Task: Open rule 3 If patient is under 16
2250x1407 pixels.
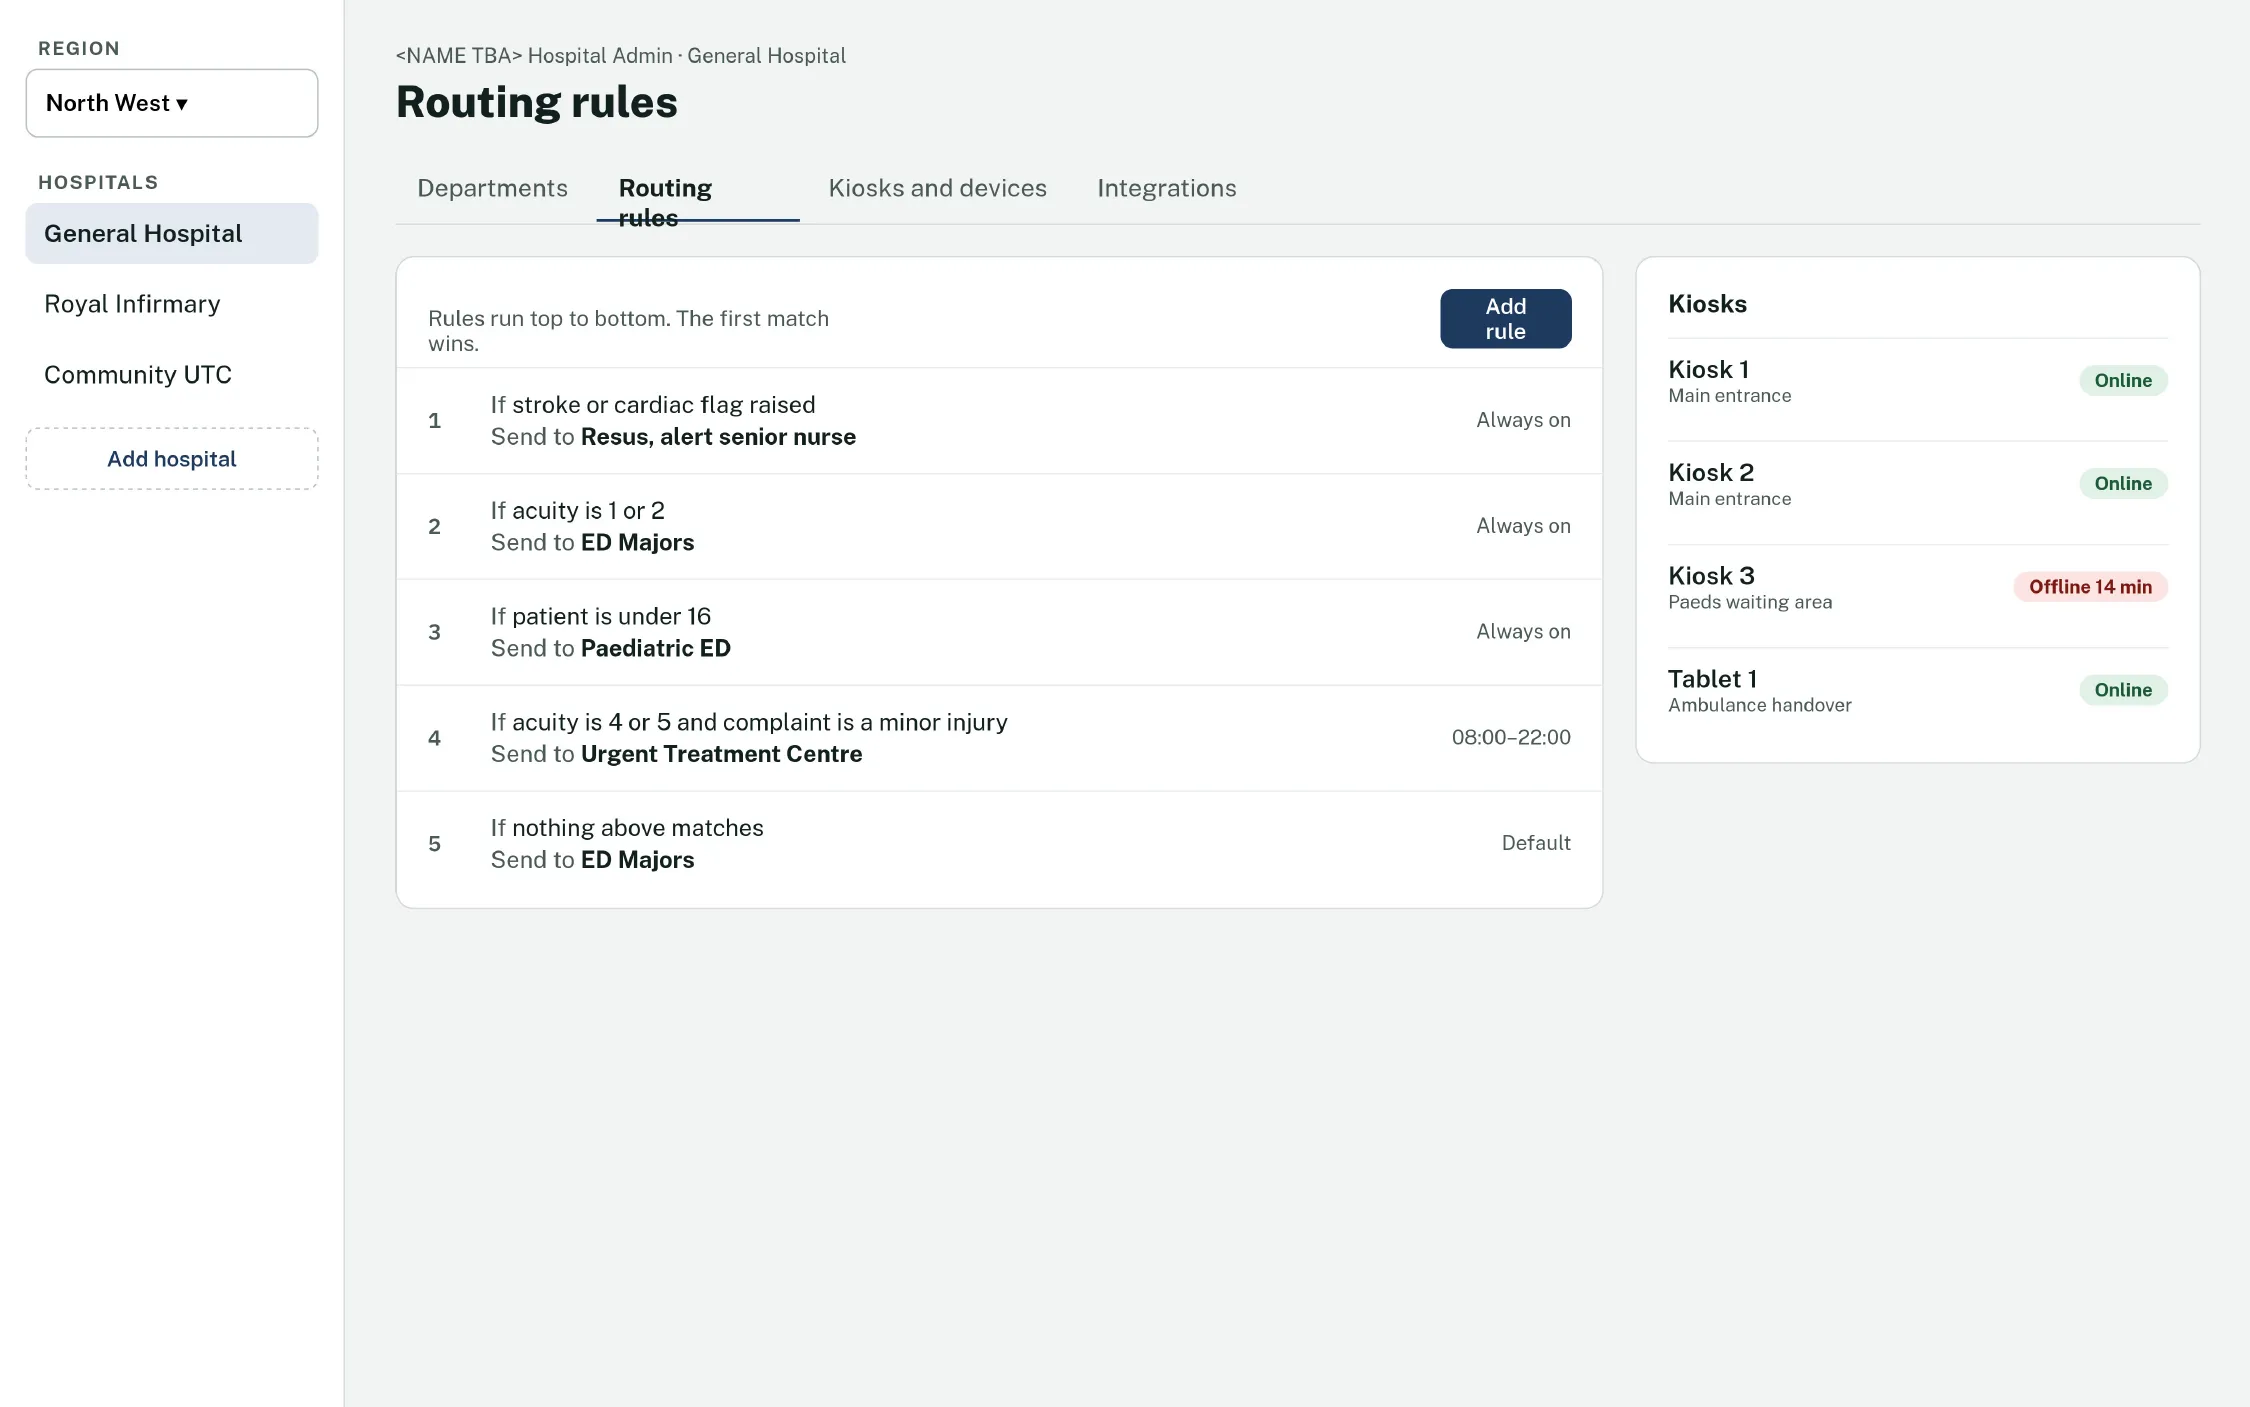Action: 999,633
